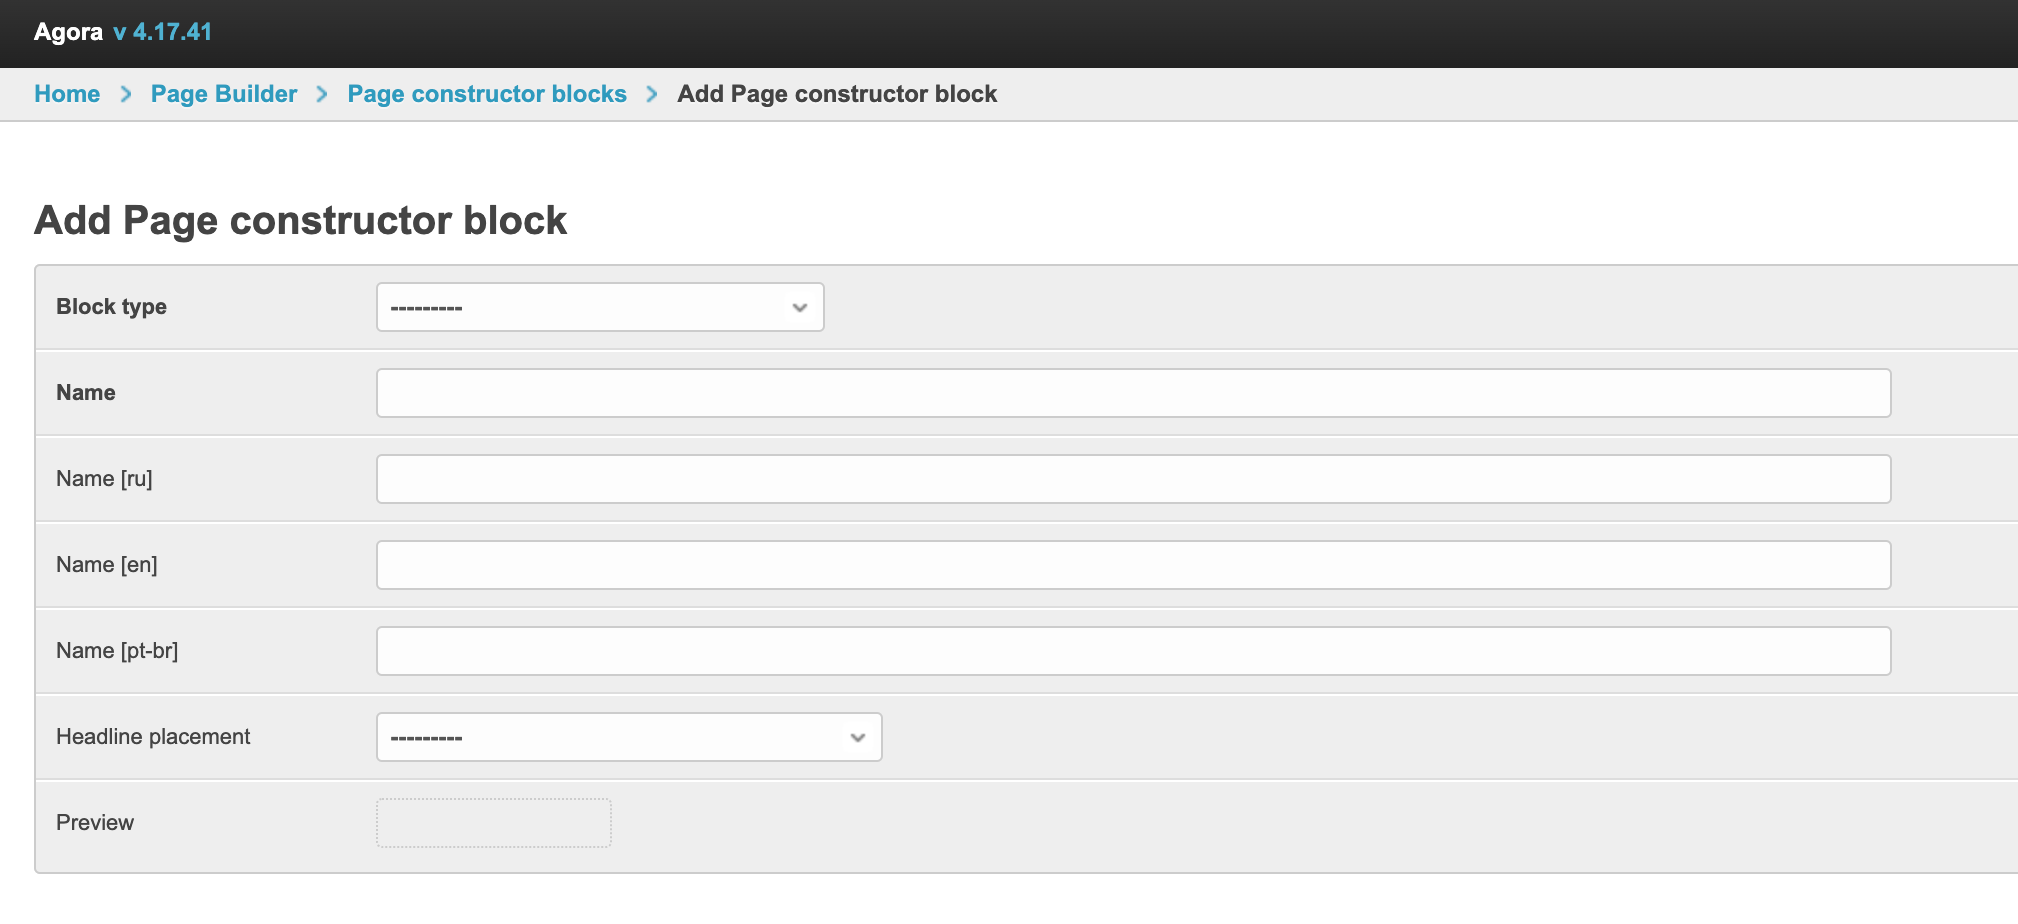Click the Block type field label
This screenshot has height=924, width=2018.
point(111,307)
